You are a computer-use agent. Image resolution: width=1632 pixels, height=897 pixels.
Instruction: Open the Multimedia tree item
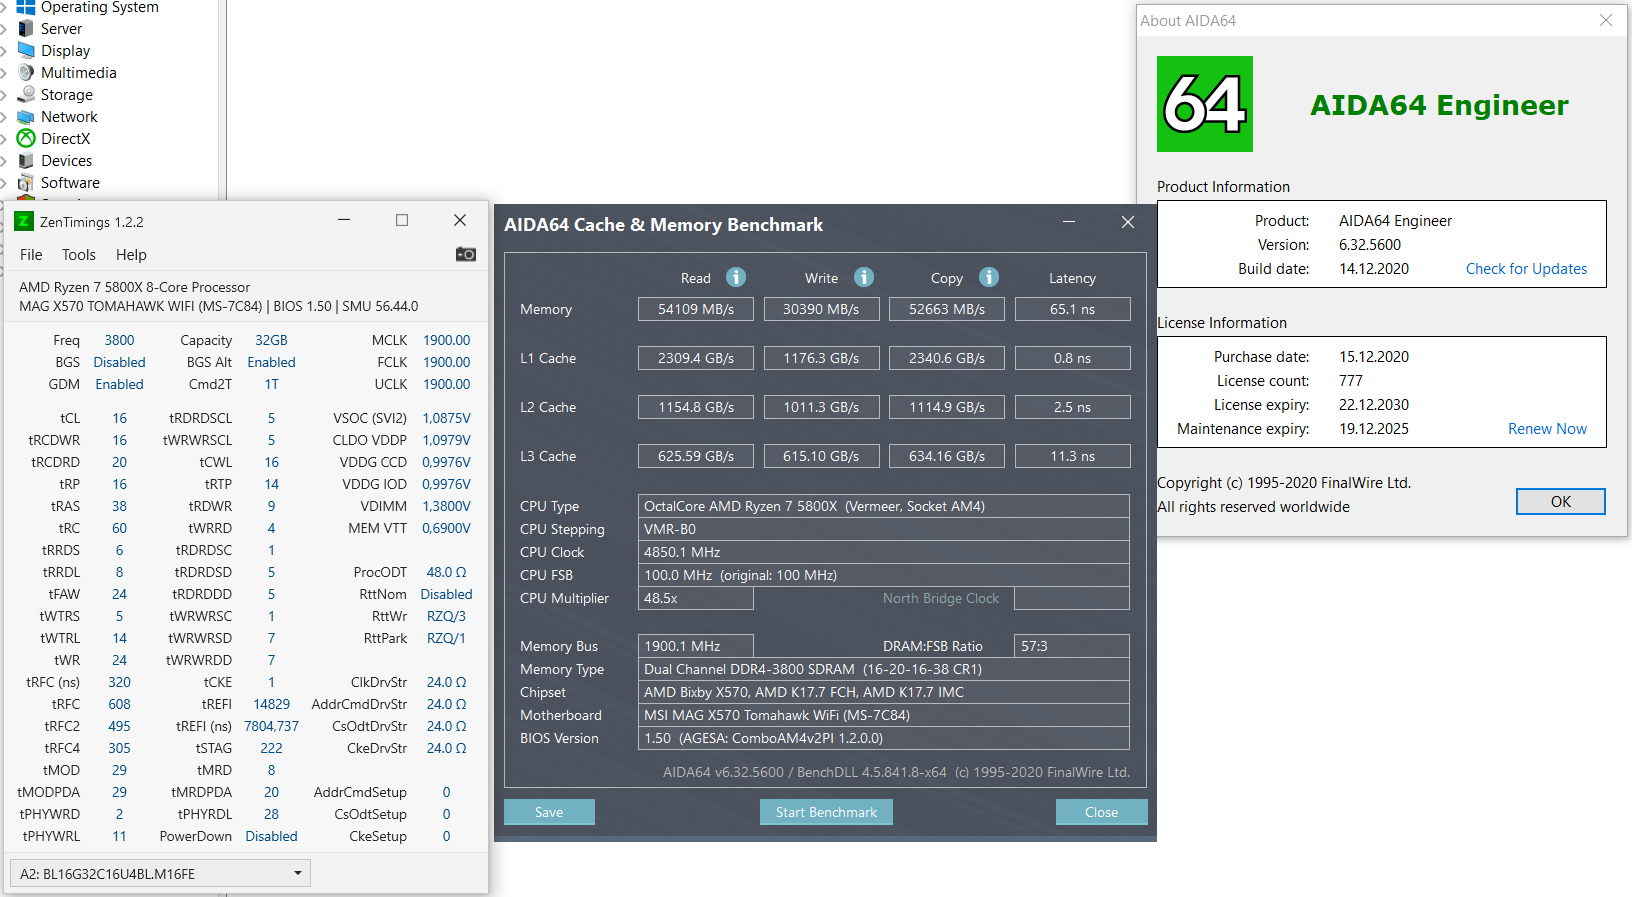(x=79, y=72)
